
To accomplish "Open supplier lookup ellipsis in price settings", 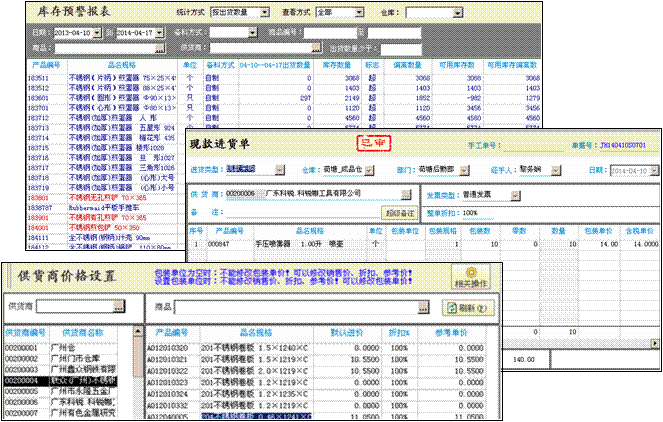I will pyautogui.click(x=119, y=305).
